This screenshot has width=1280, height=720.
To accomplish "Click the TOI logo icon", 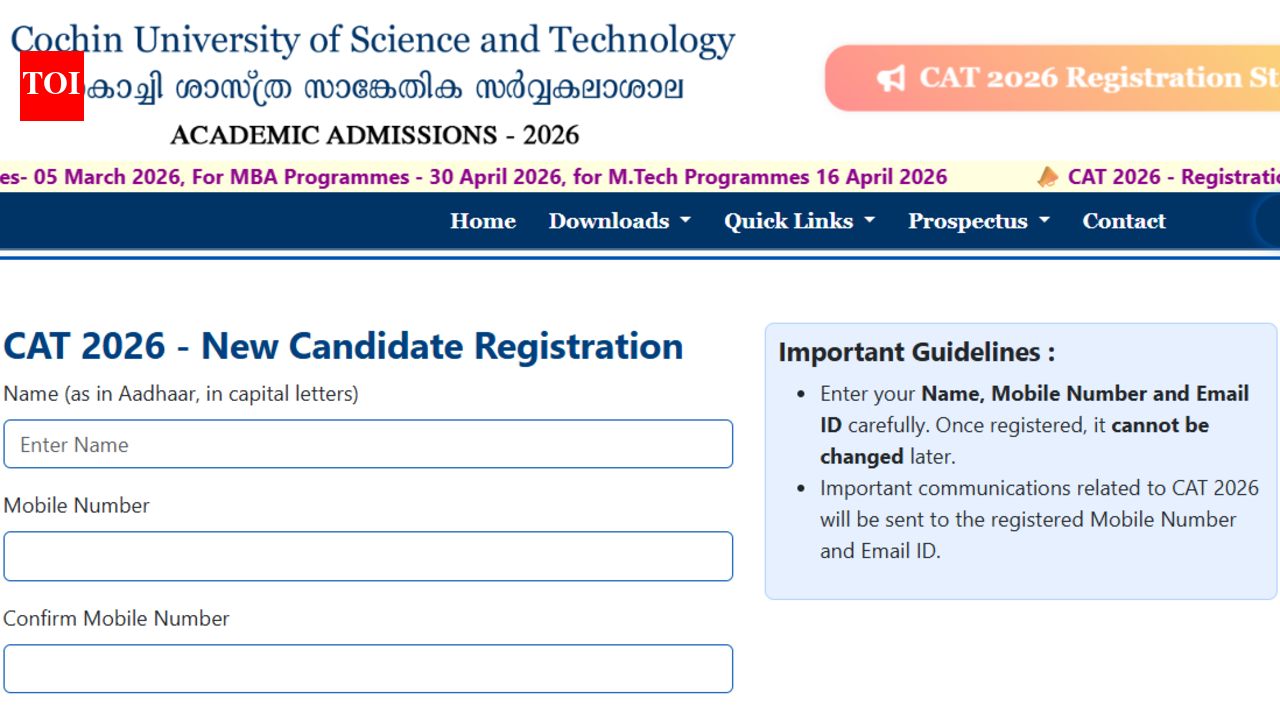I will pos(51,86).
